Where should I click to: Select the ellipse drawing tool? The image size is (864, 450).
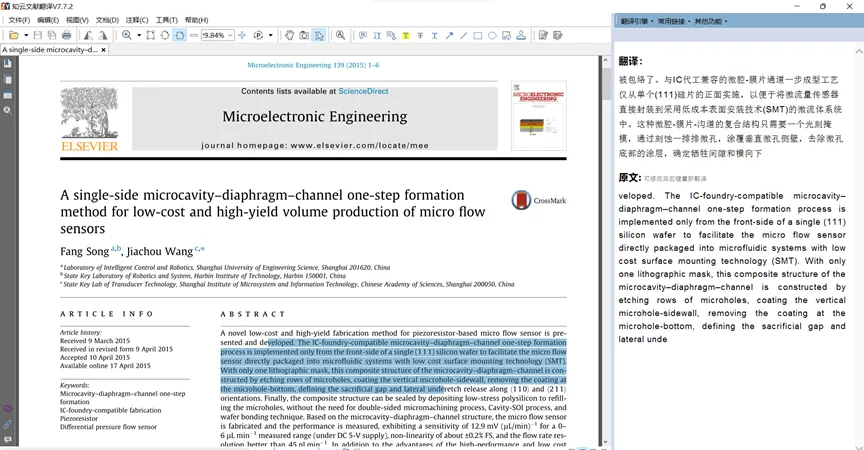(492, 35)
